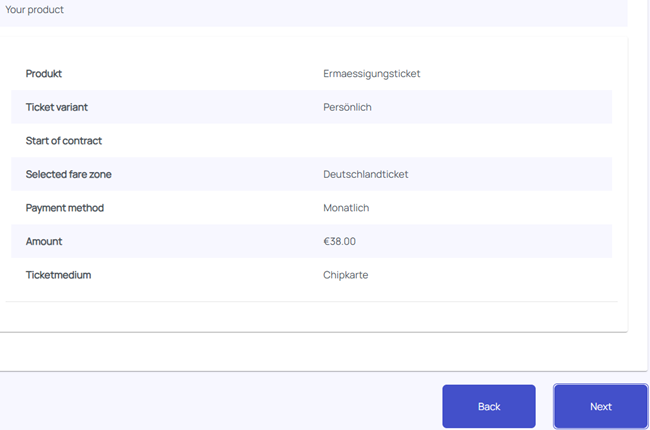Image resolution: width=650 pixels, height=430 pixels.
Task: Click the €38.00 amount value
Action: click(x=339, y=241)
